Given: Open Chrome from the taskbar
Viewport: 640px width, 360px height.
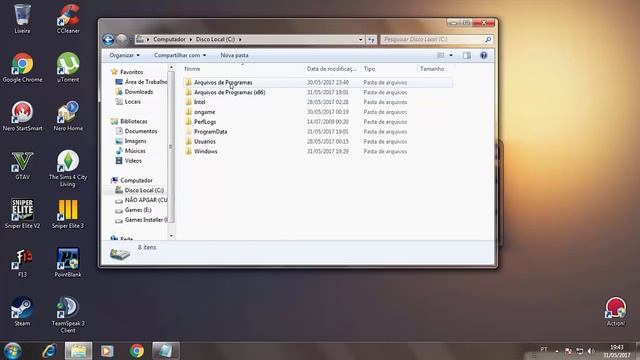Looking at the screenshot, I should point(137,351).
